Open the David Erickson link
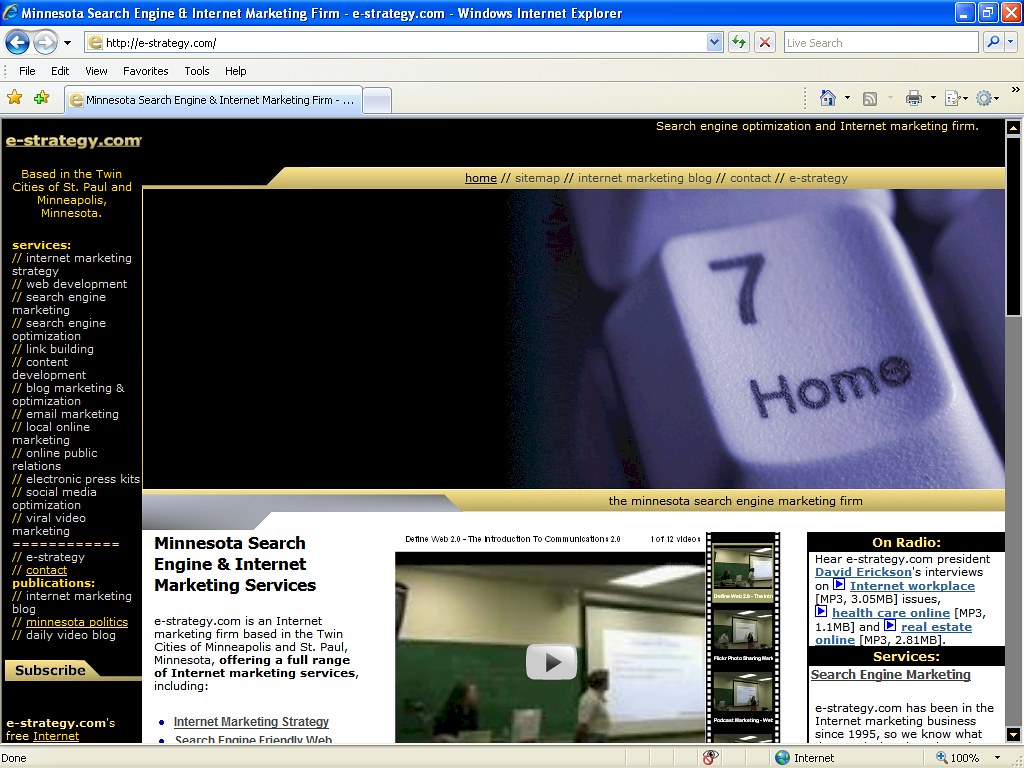1024x768 pixels. point(863,572)
